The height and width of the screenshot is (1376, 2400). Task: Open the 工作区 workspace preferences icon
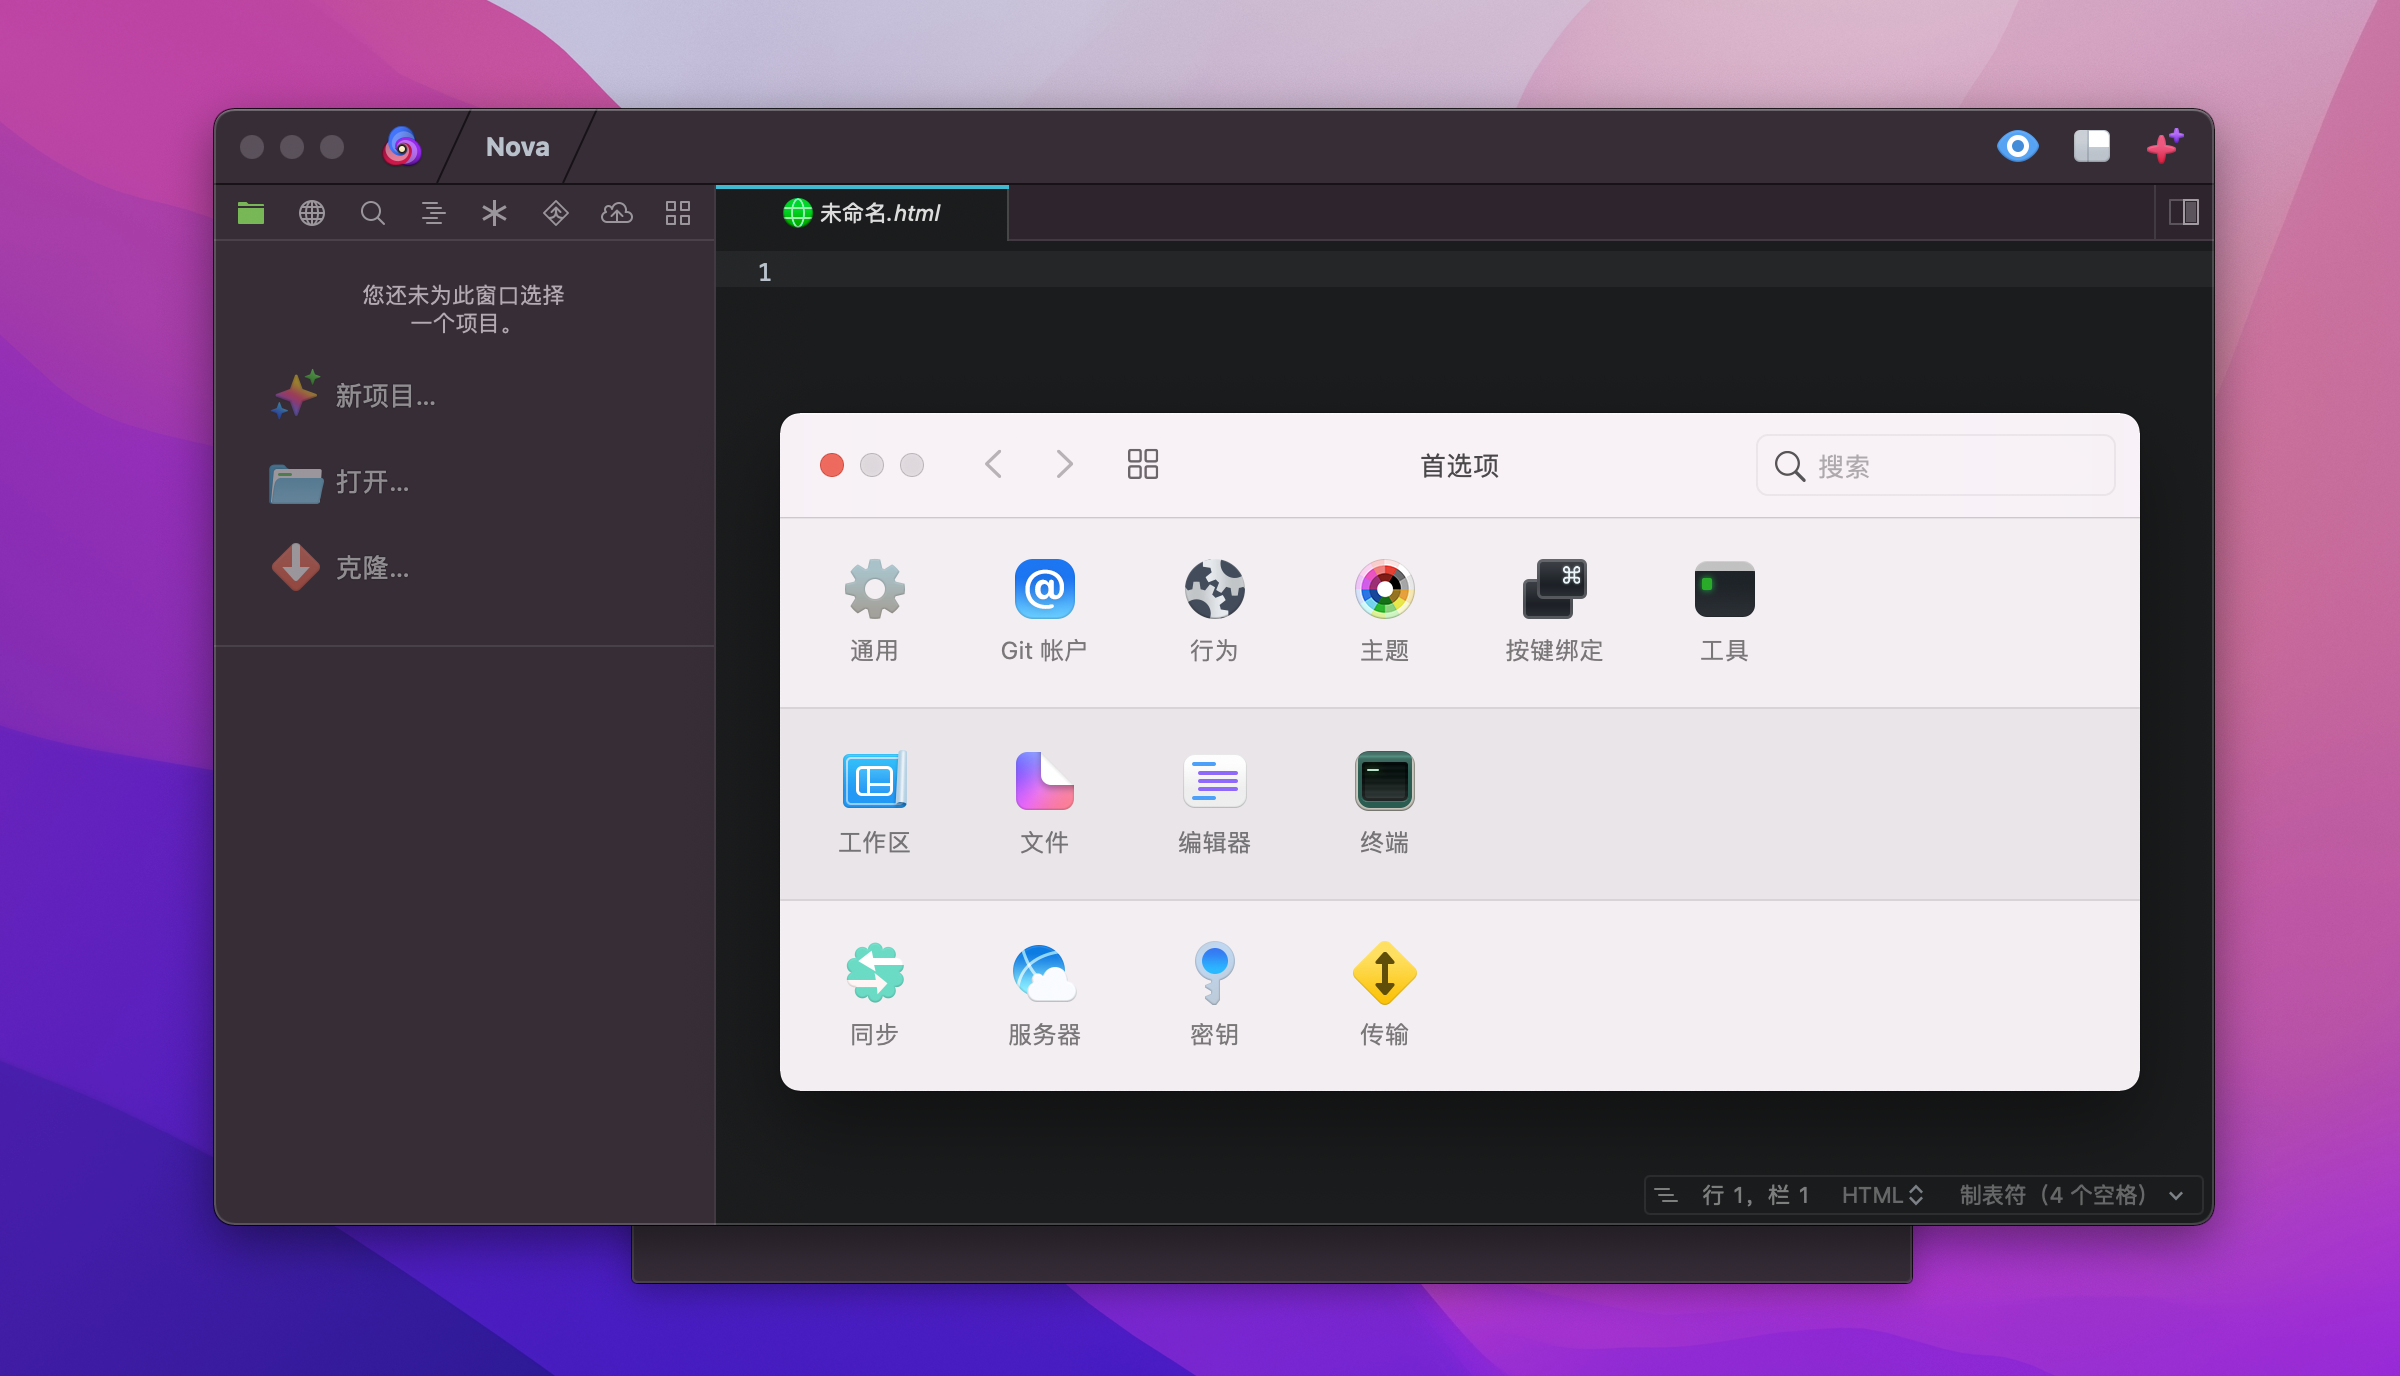pyautogui.click(x=874, y=781)
